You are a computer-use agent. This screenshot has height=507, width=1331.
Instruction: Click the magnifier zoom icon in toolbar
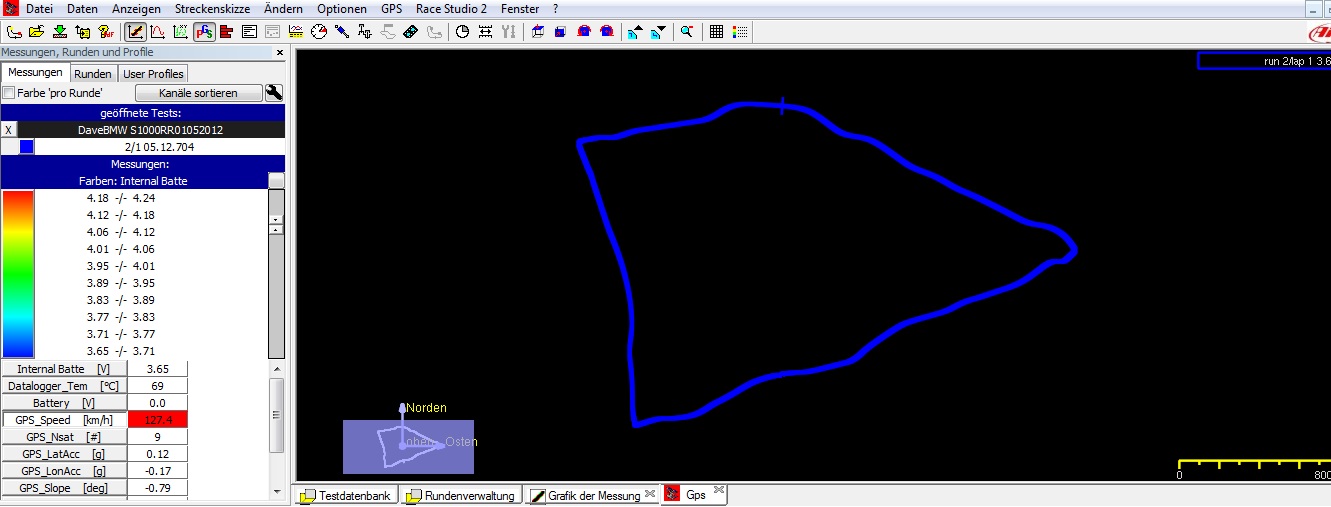pyautogui.click(x=687, y=31)
